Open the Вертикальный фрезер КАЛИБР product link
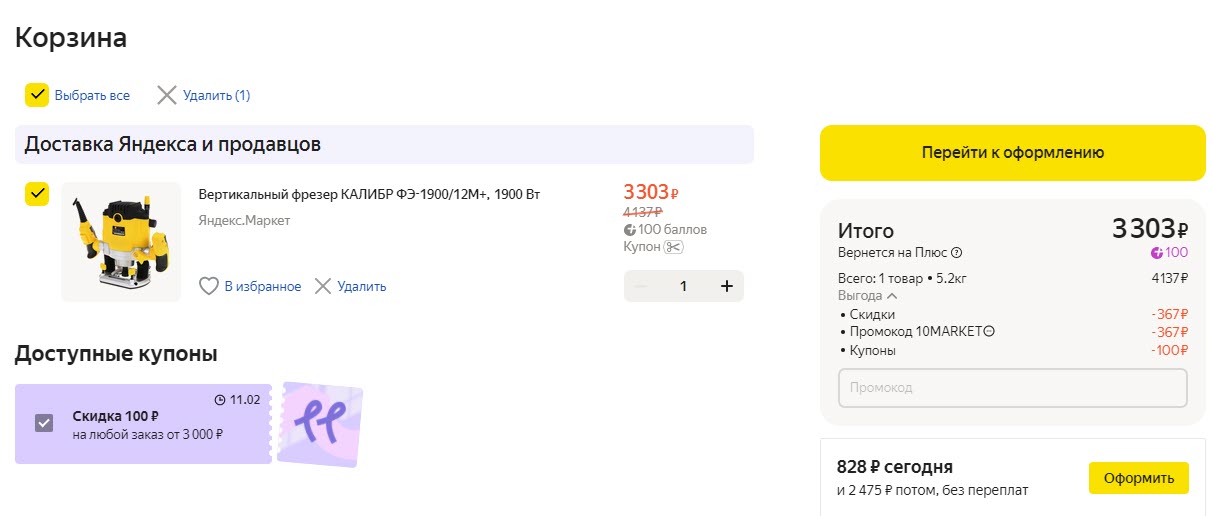 point(369,194)
